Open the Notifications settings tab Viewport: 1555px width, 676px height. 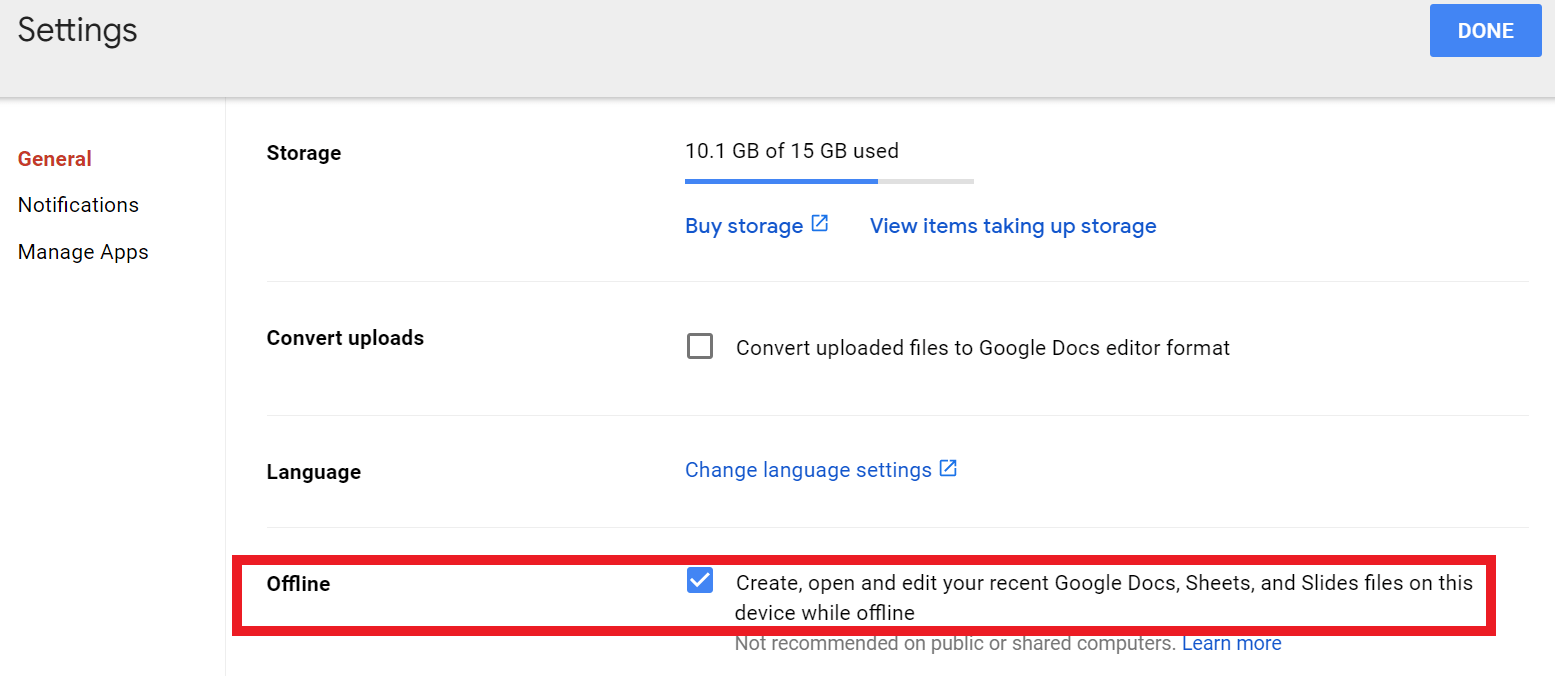(x=78, y=205)
